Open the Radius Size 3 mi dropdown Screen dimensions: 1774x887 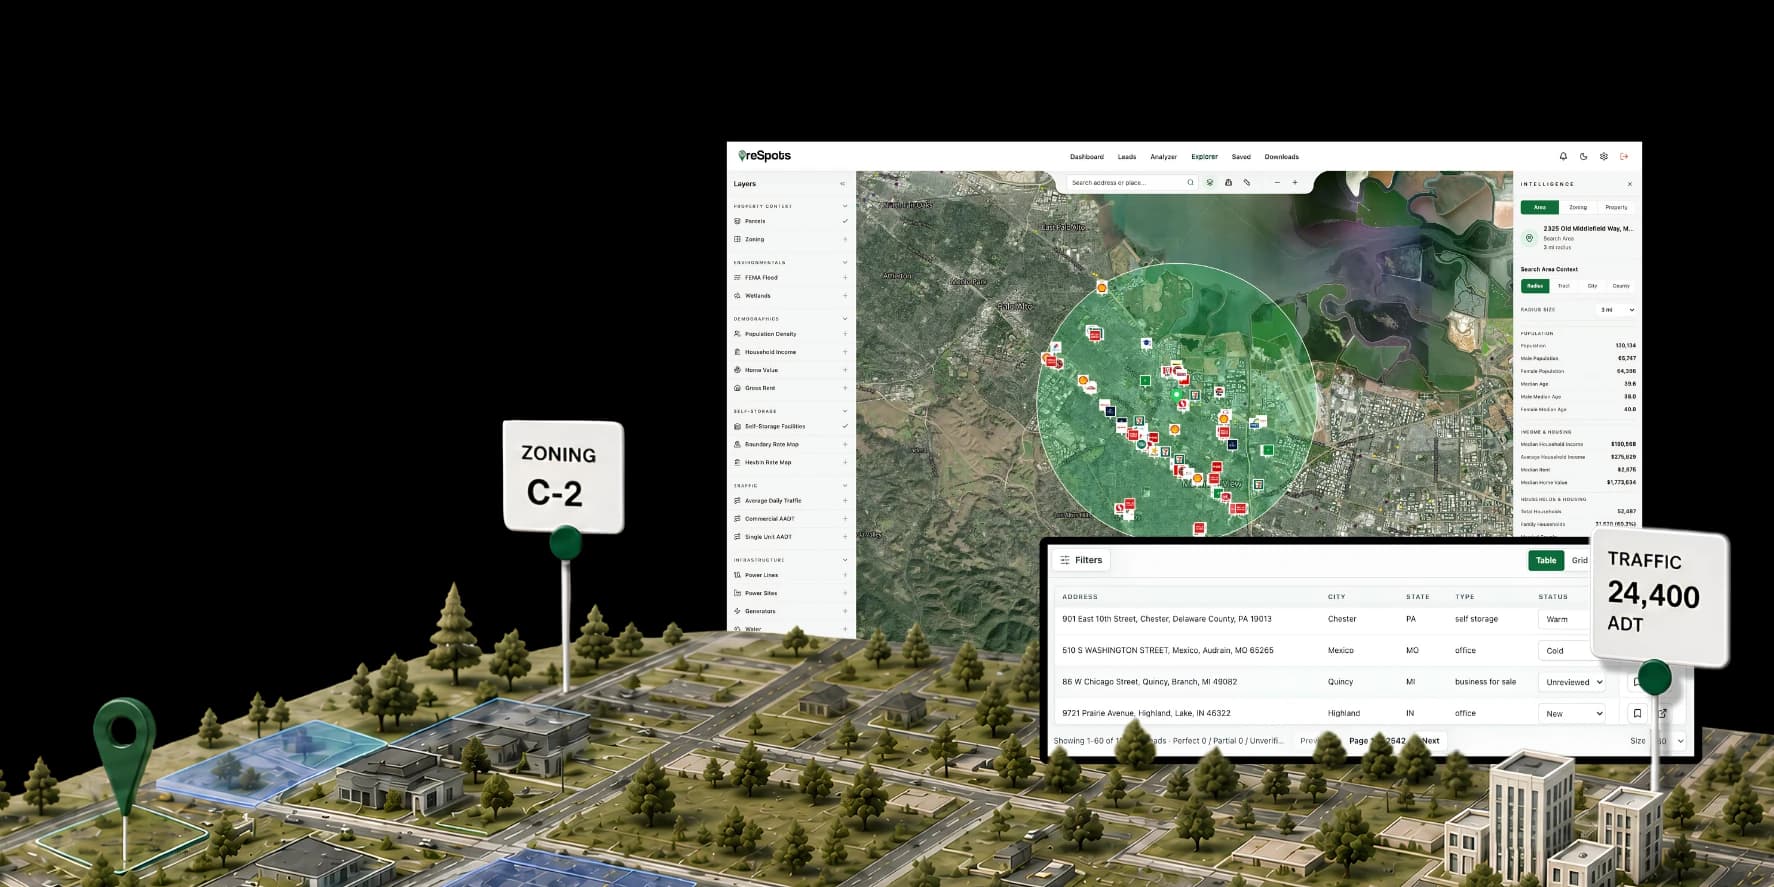(x=1616, y=310)
